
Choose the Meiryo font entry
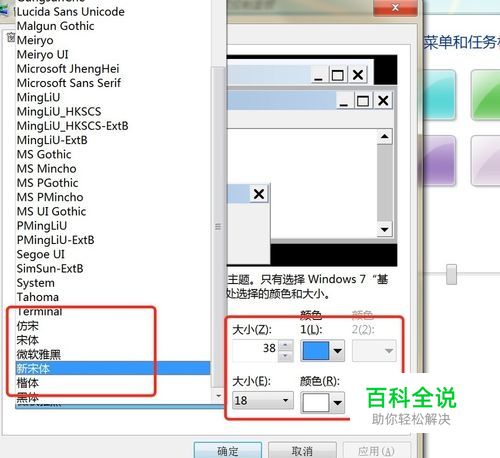(x=35, y=40)
